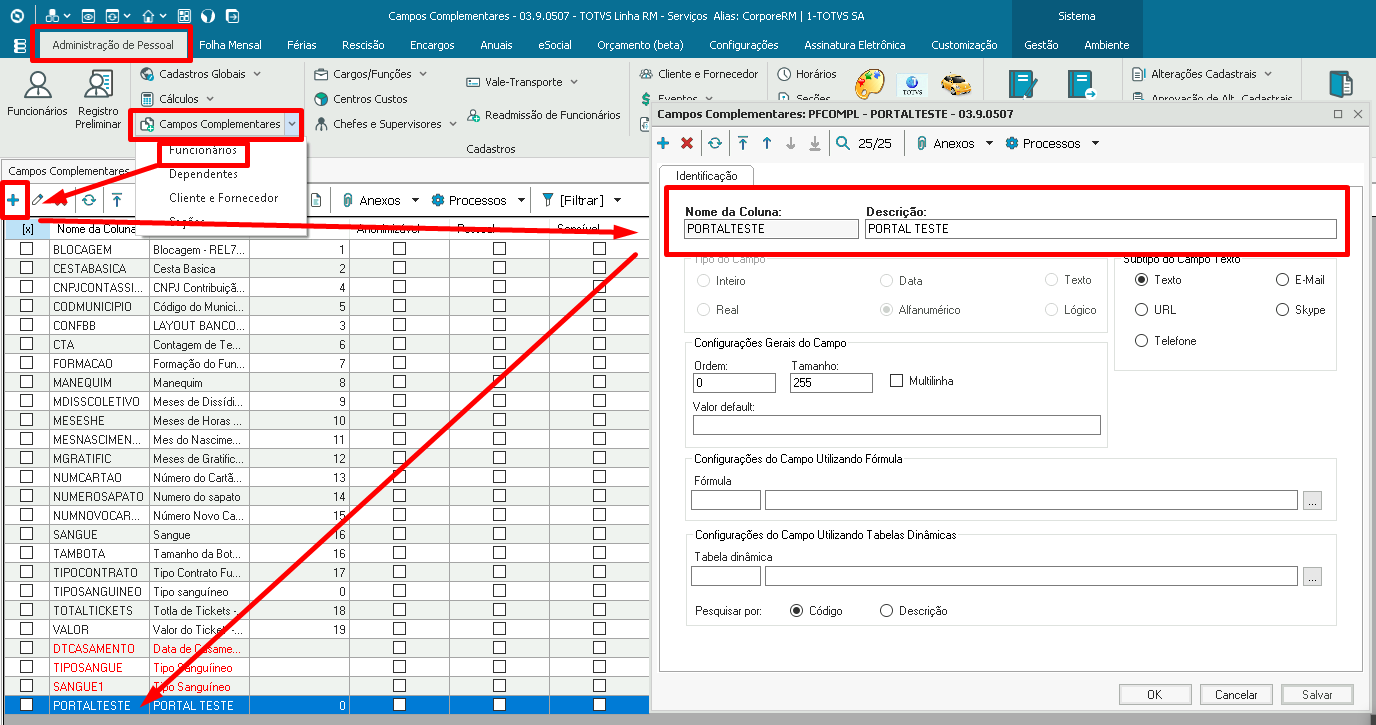Click the grid layout icon in quick access bar
The width and height of the screenshot is (1376, 725).
[184, 16]
